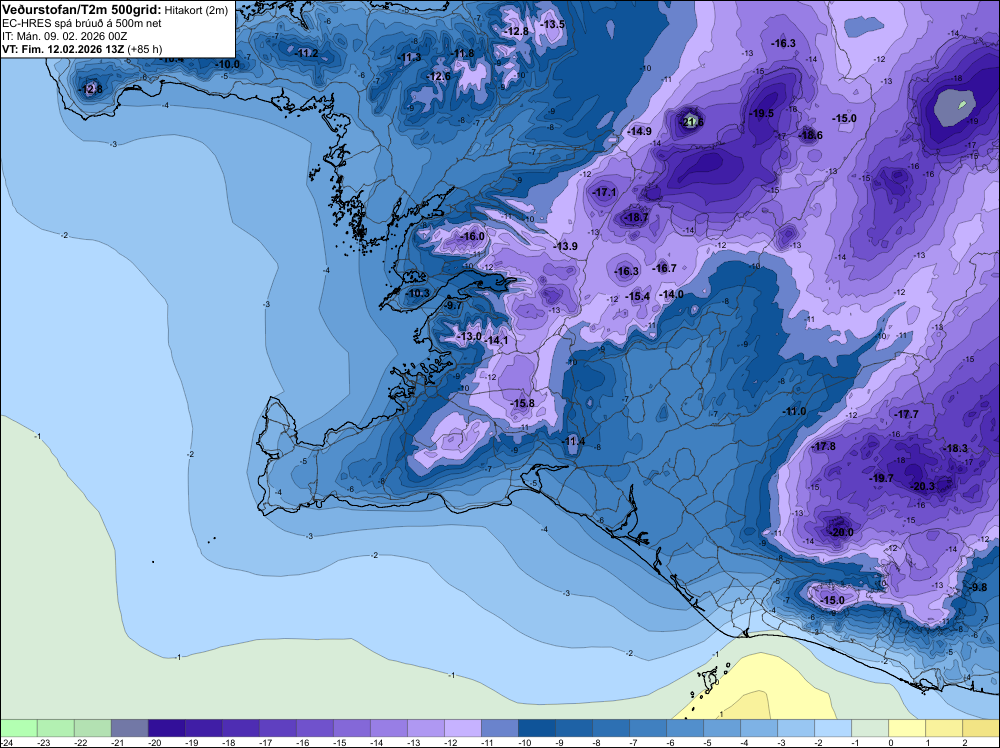Select the -17.1 temperature value
The image size is (1000, 748).
(x=605, y=192)
